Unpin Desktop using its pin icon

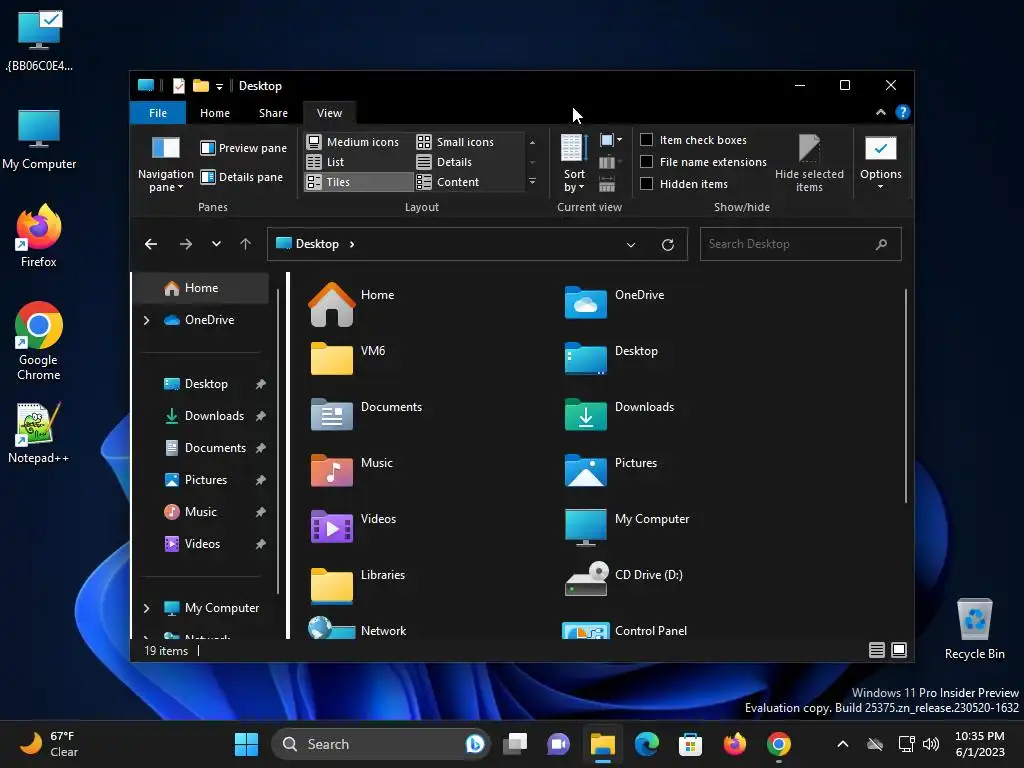coord(261,384)
